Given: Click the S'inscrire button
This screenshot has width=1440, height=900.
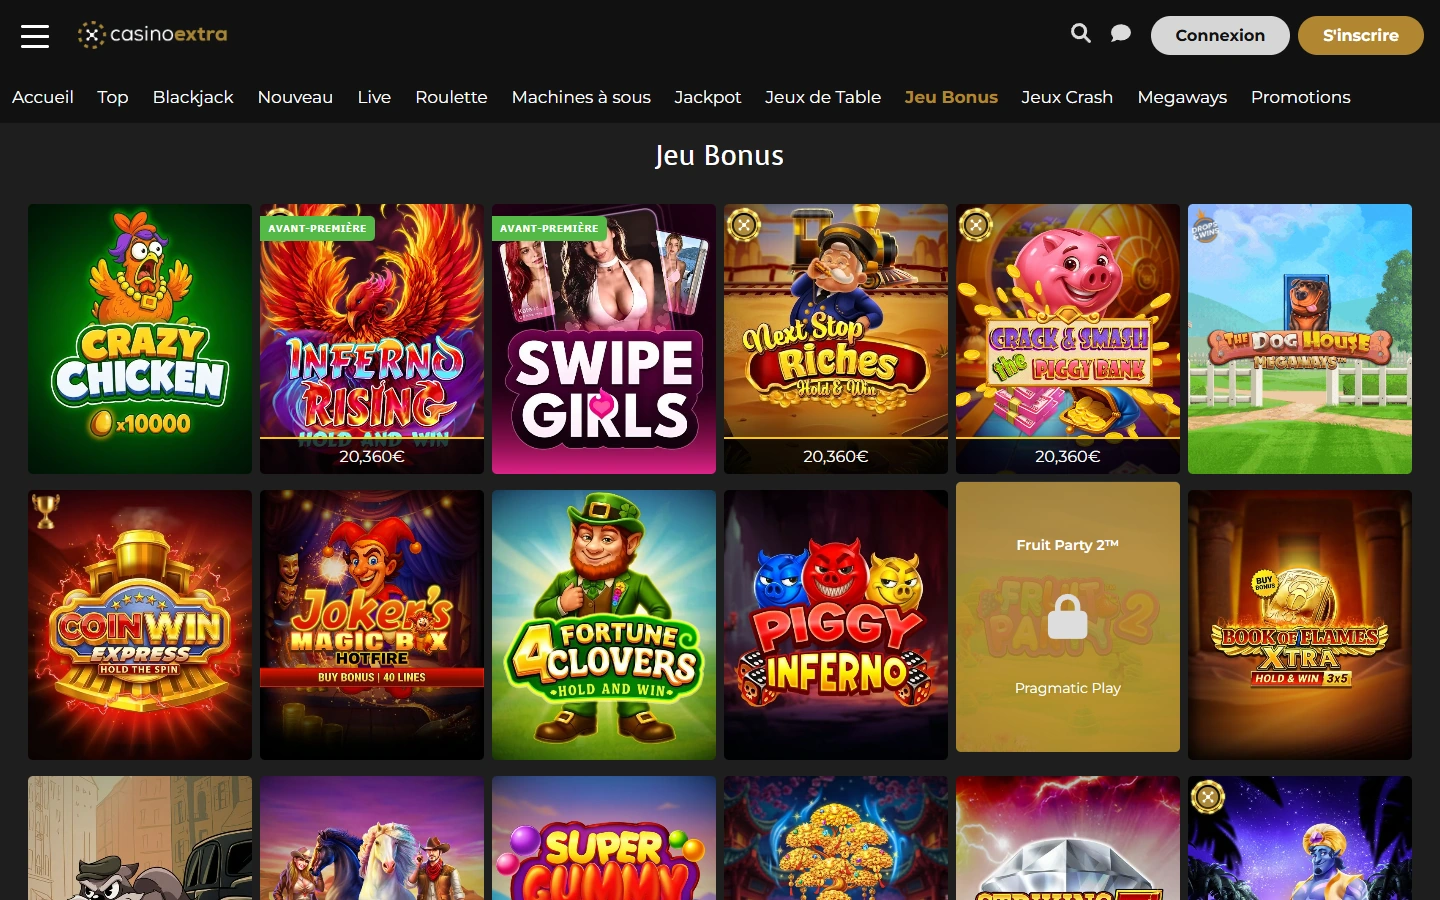Looking at the screenshot, I should (x=1361, y=35).
